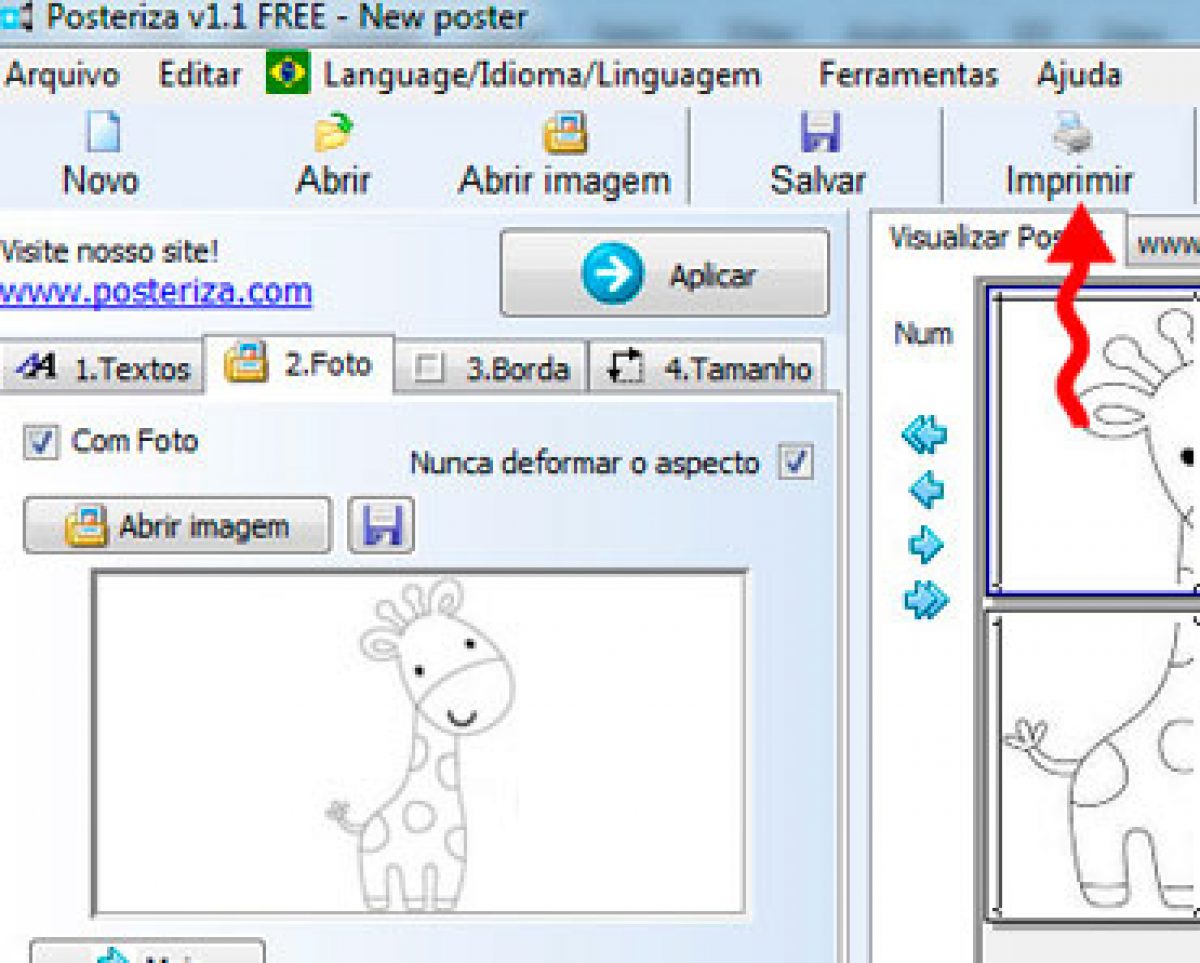Visit the www.posteriza.com link
This screenshot has width=1200, height=963.
coord(156,292)
